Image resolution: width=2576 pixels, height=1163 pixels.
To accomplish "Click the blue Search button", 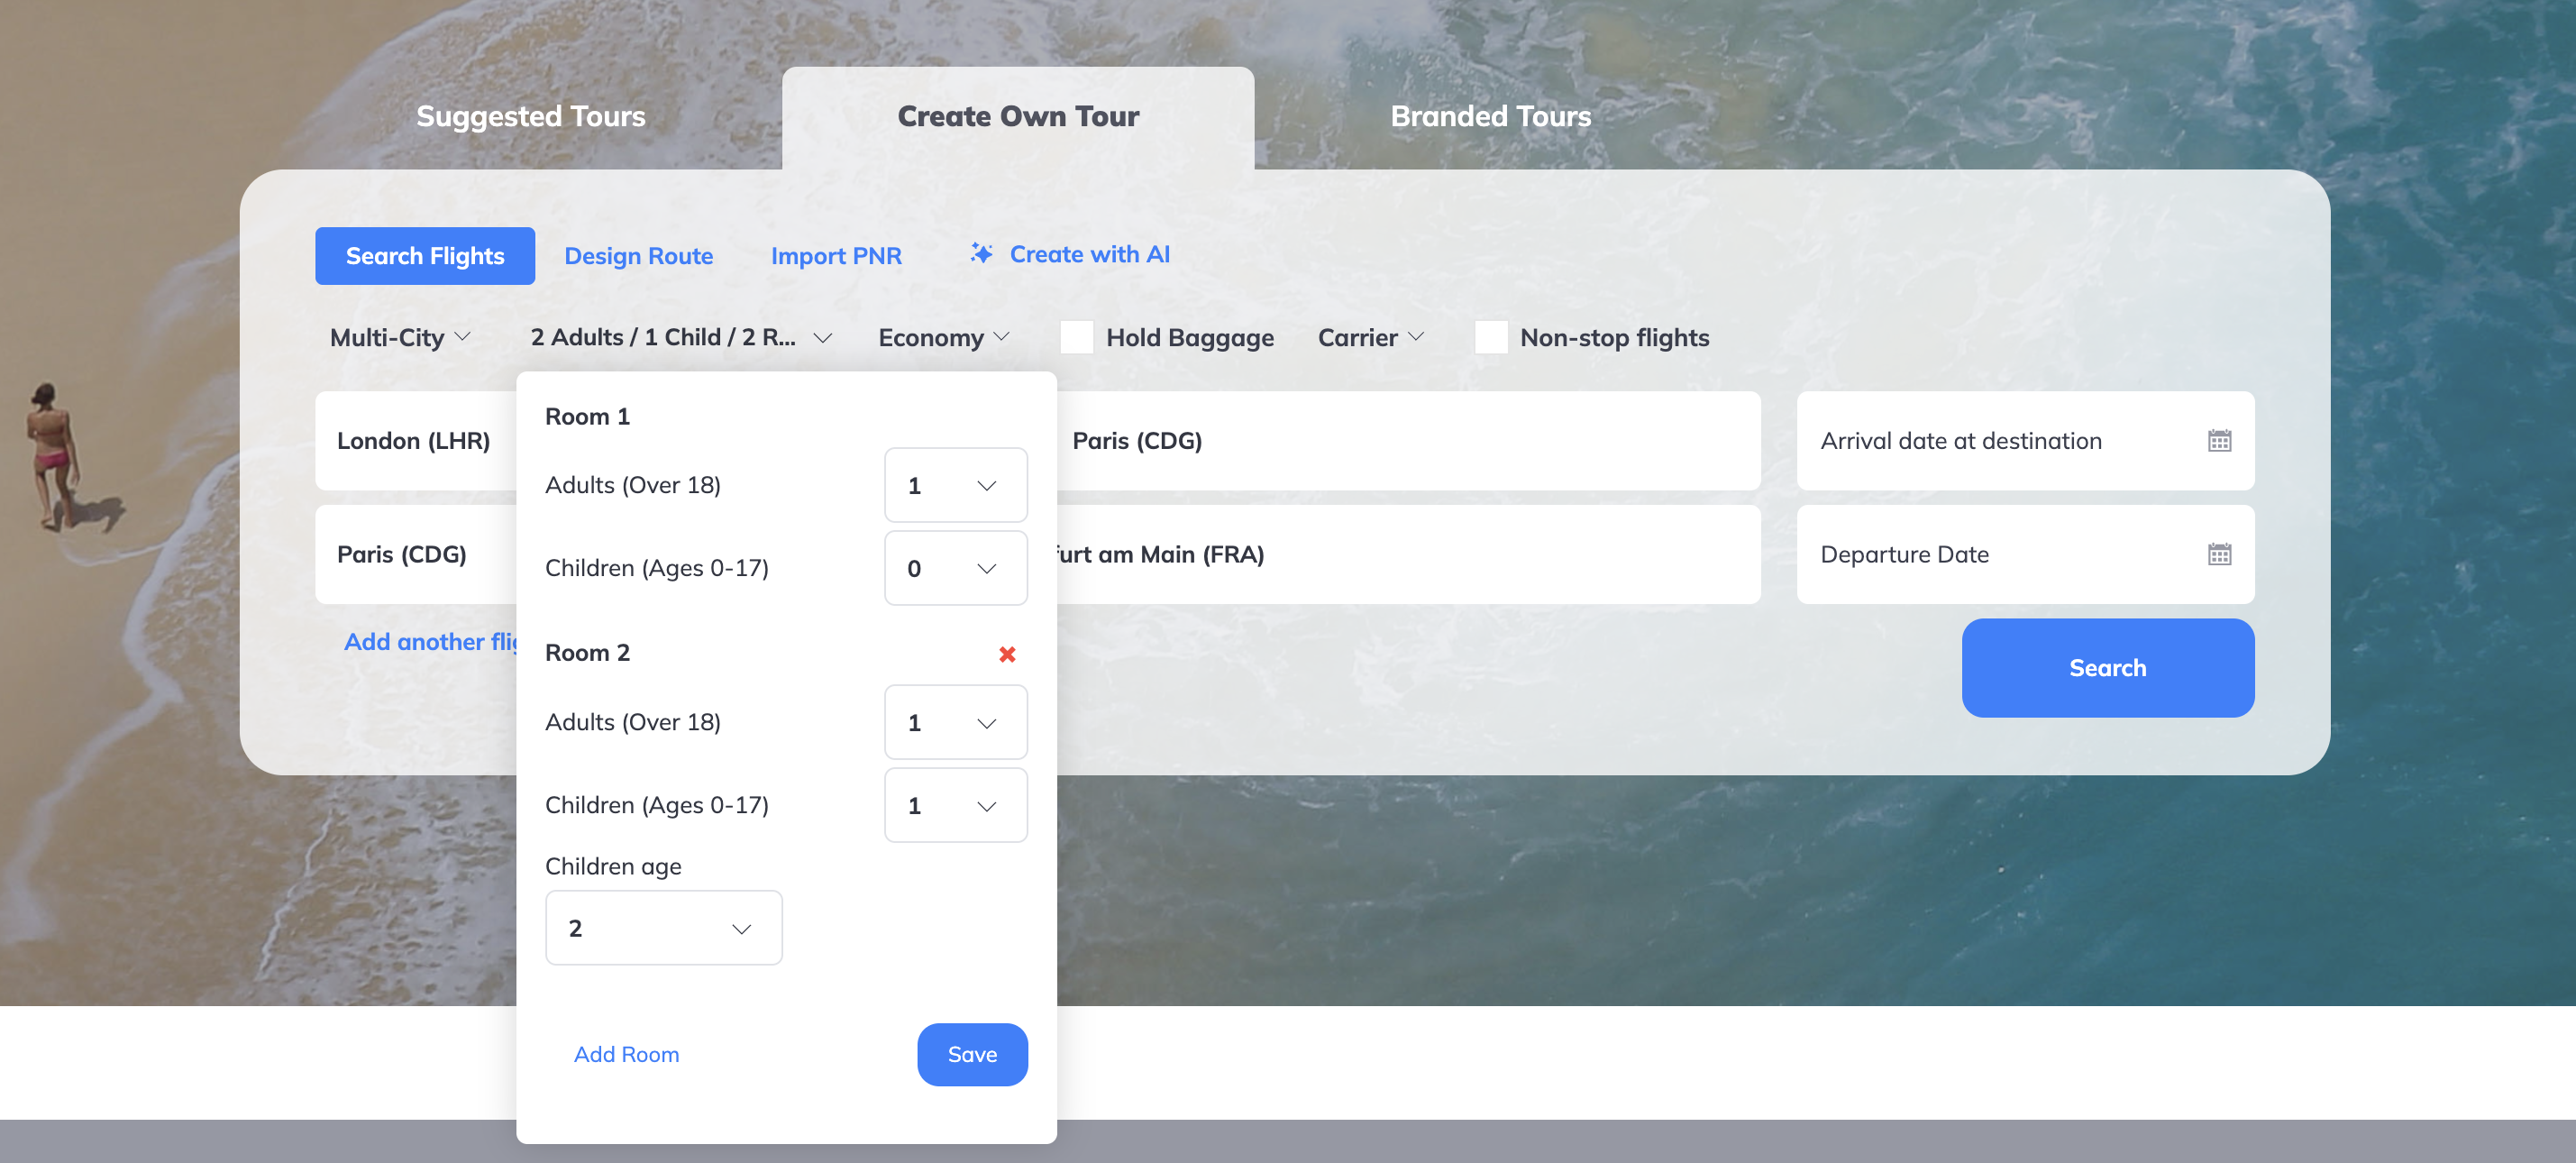I will (2107, 668).
